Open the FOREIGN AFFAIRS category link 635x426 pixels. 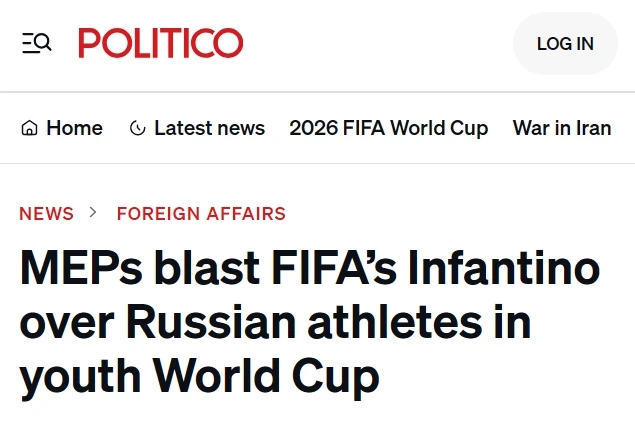point(201,213)
